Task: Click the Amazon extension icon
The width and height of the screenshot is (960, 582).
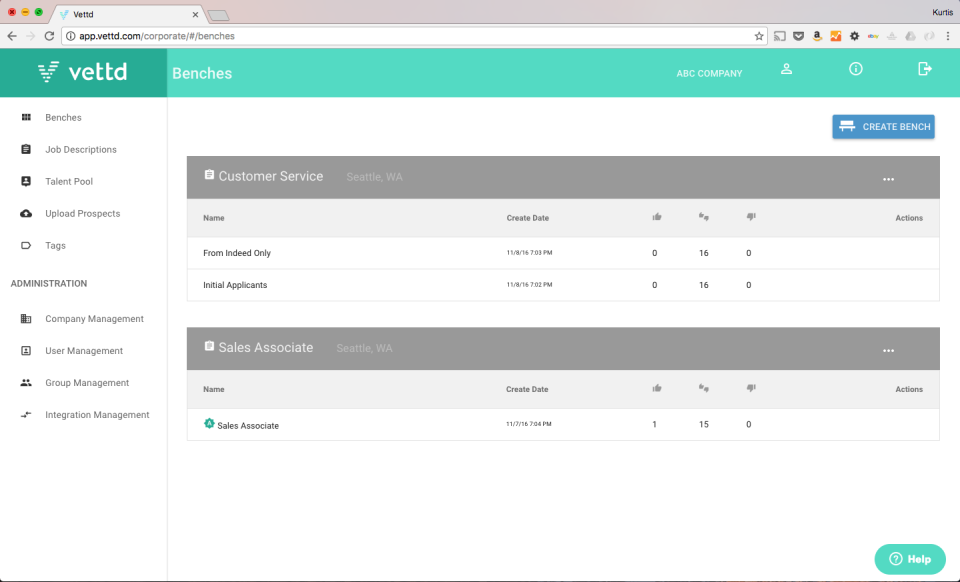Action: (x=817, y=36)
